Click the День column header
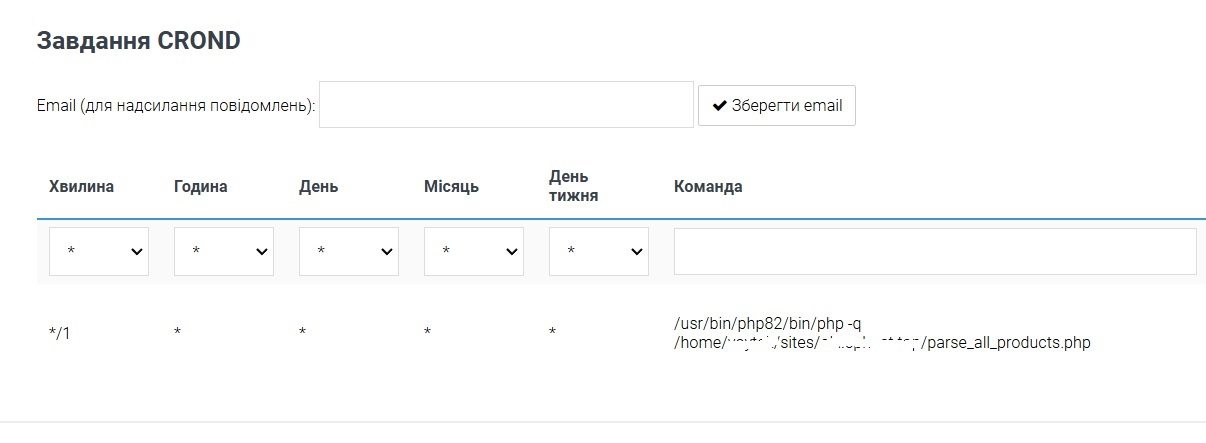 click(x=318, y=187)
